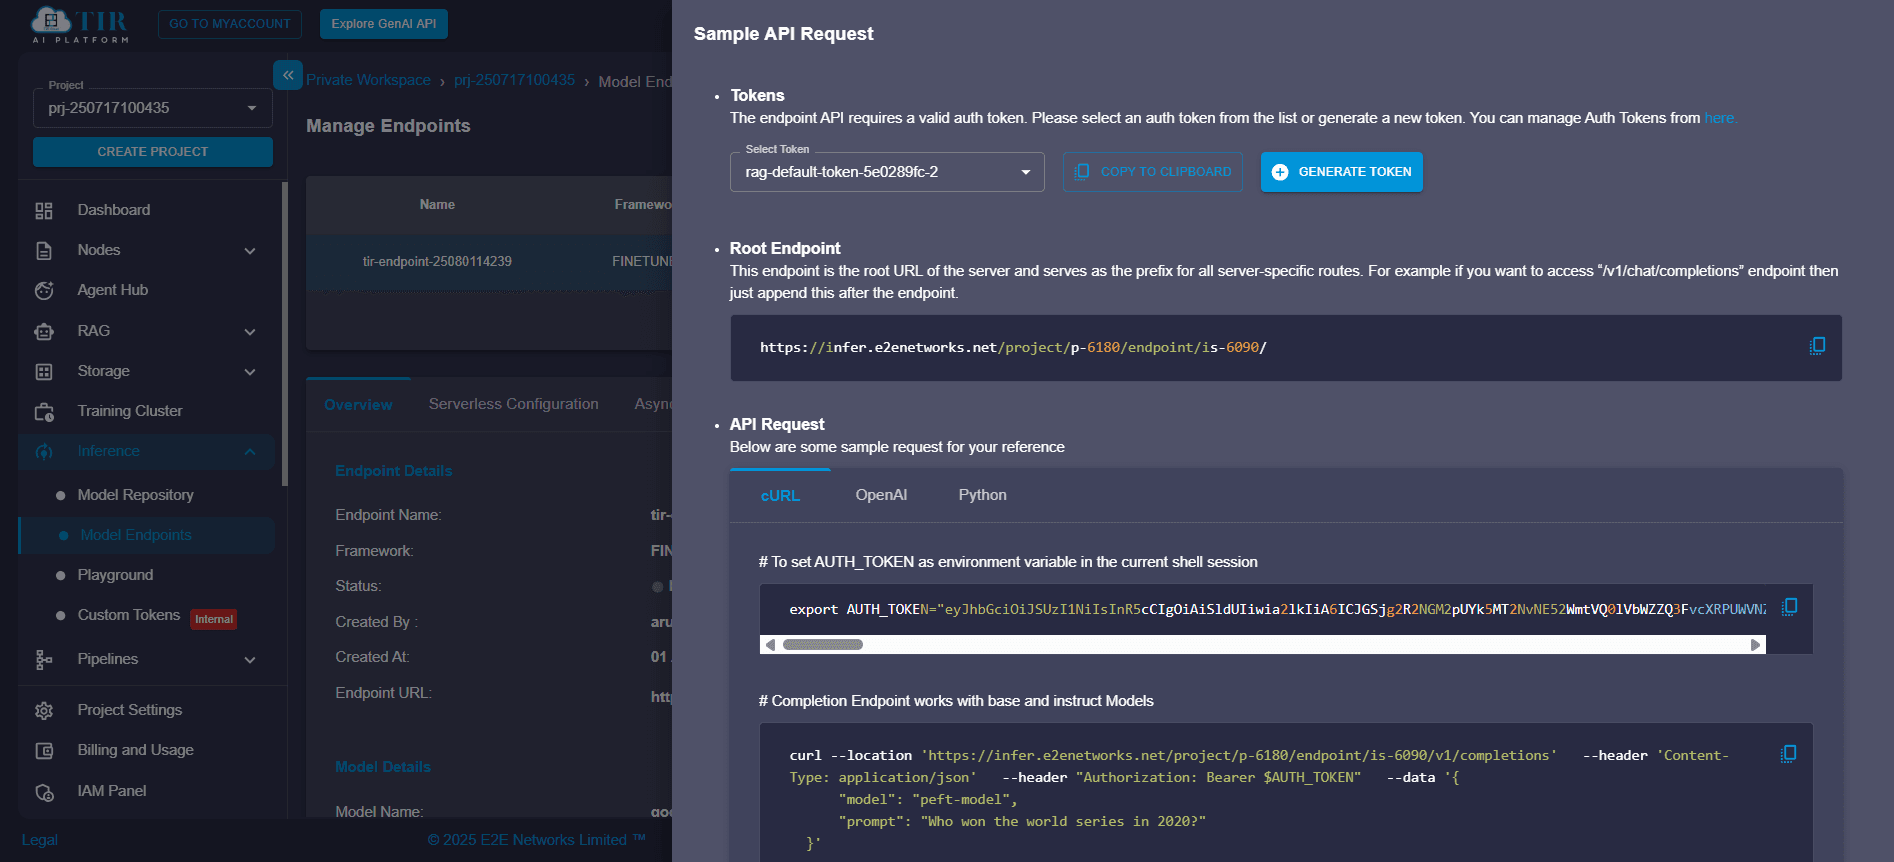This screenshot has width=1894, height=862.
Task: Click GO TO MYACCOUNT button
Action: [x=230, y=24]
